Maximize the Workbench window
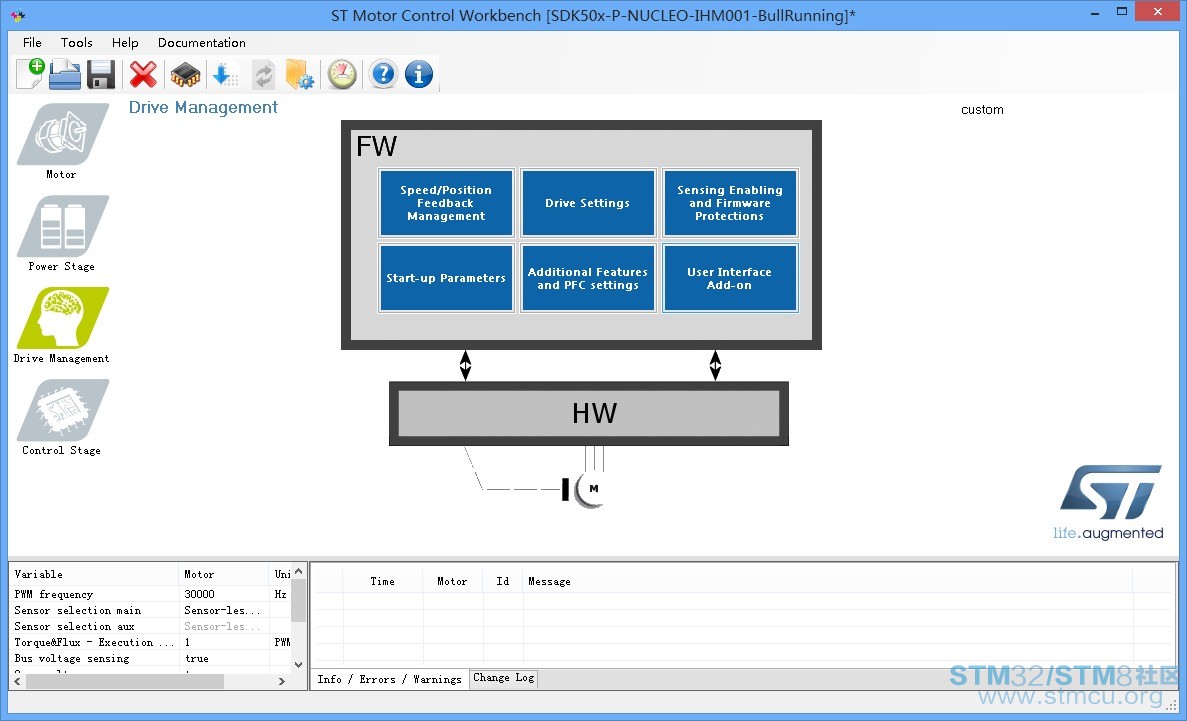 pos(1123,11)
